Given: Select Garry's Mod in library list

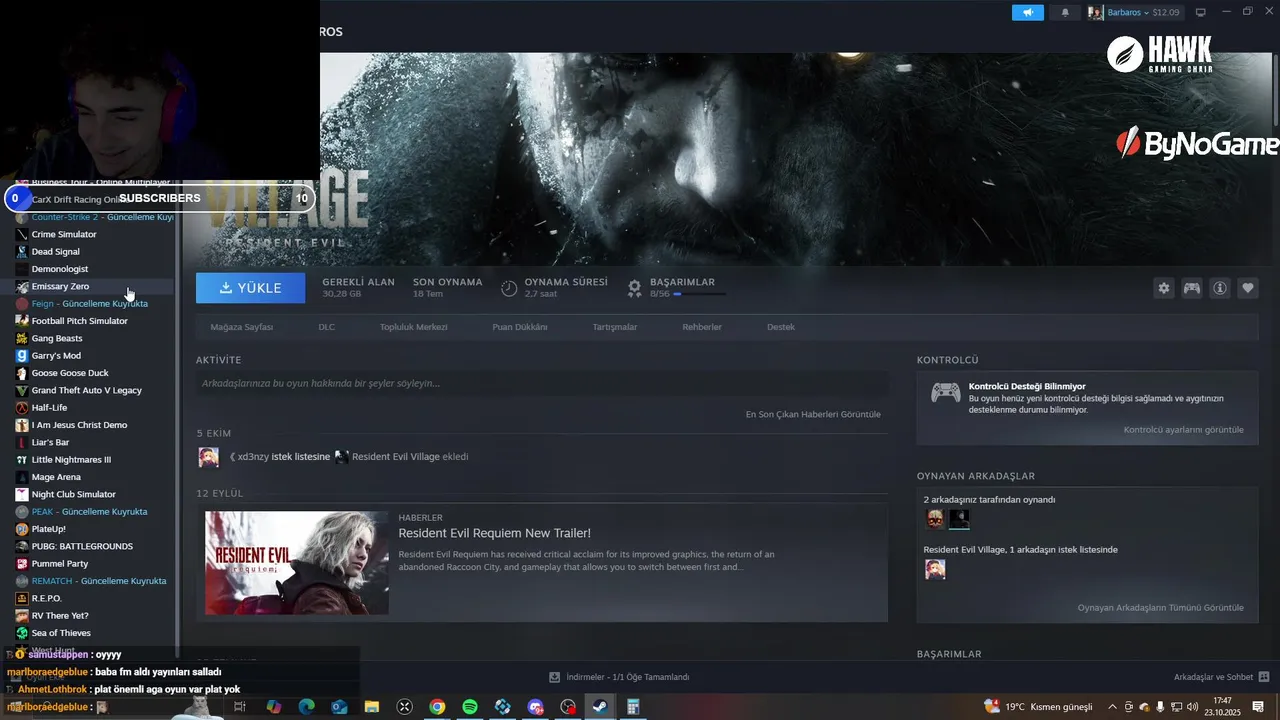Looking at the screenshot, I should click(x=56, y=356).
